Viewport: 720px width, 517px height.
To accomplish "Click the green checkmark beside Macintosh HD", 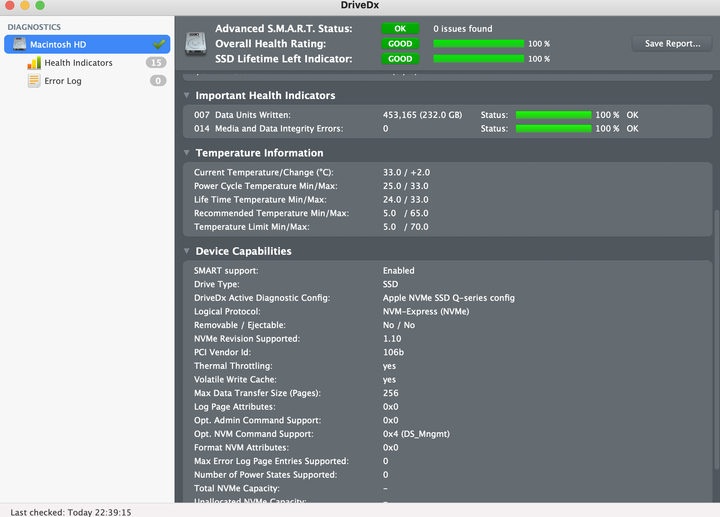I will pyautogui.click(x=159, y=44).
